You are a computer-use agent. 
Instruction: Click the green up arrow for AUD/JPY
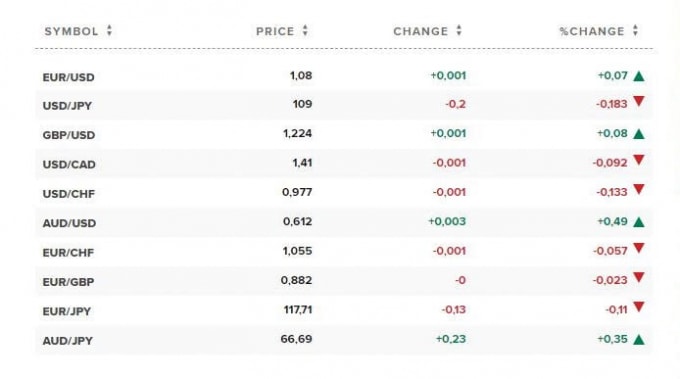click(x=639, y=340)
